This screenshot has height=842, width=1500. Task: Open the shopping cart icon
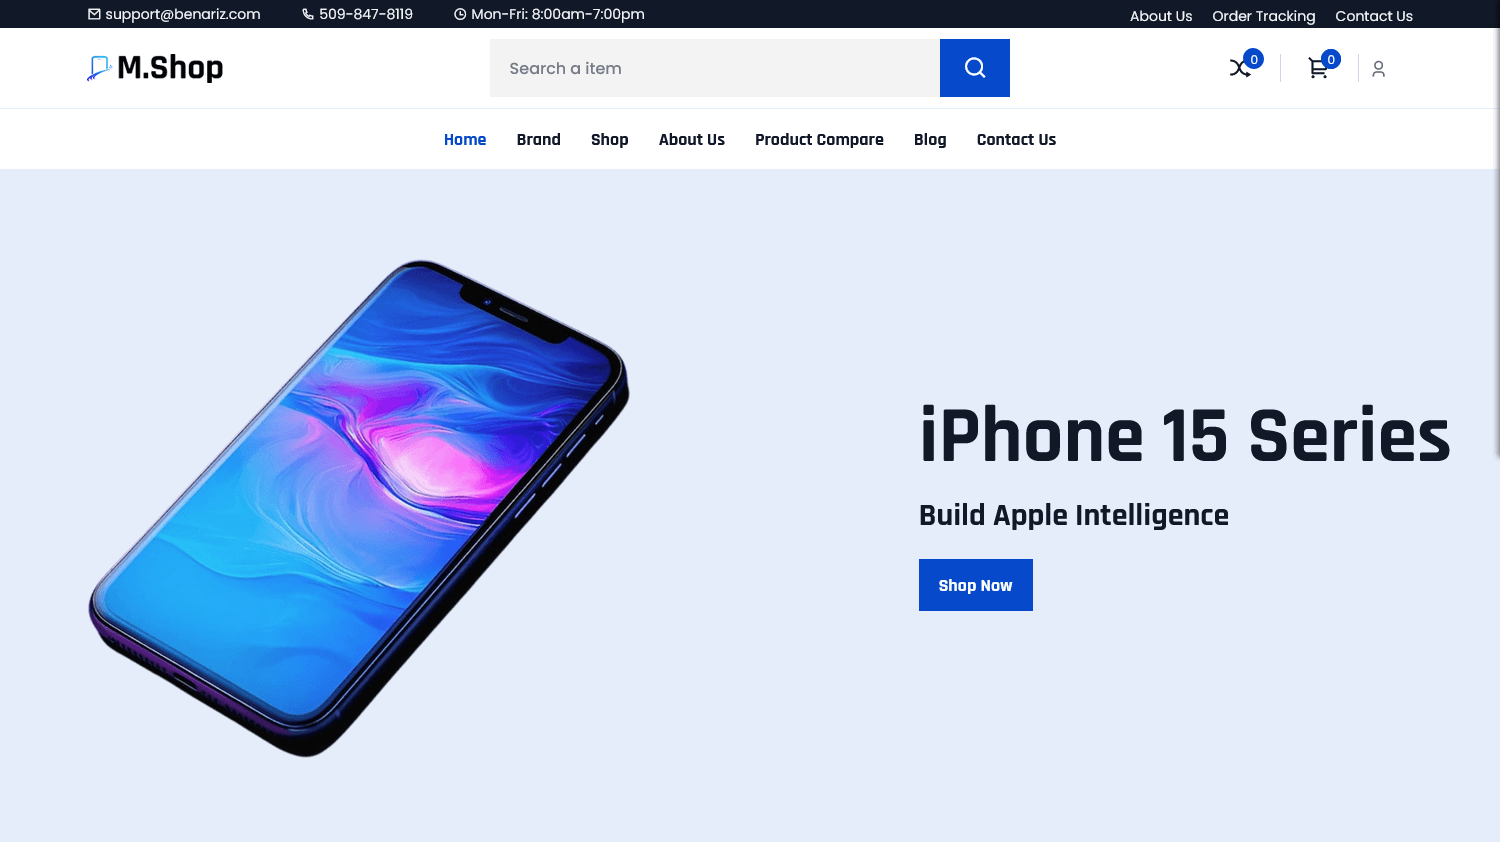pos(1318,68)
